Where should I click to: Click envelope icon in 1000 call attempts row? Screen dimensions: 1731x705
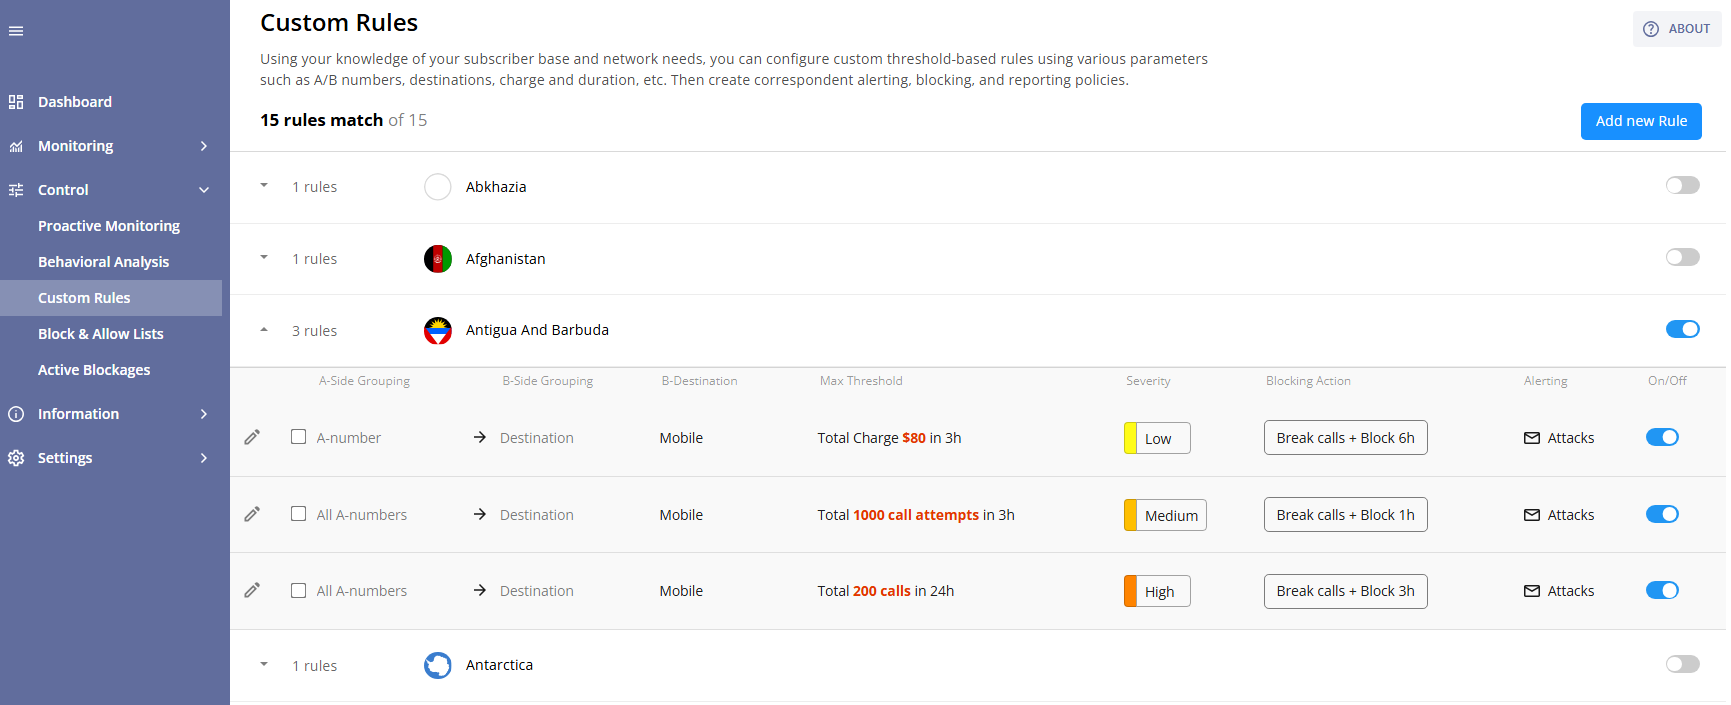coord(1532,515)
